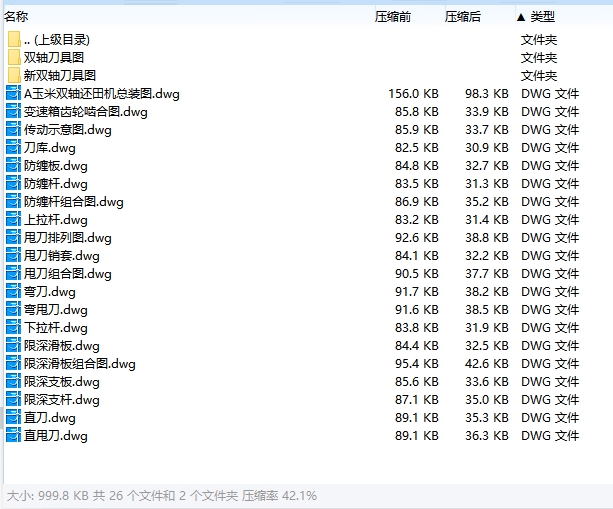This screenshot has width=613, height=509.
Task: Click the file name 直甩刀.dwg
Action: (x=56, y=436)
